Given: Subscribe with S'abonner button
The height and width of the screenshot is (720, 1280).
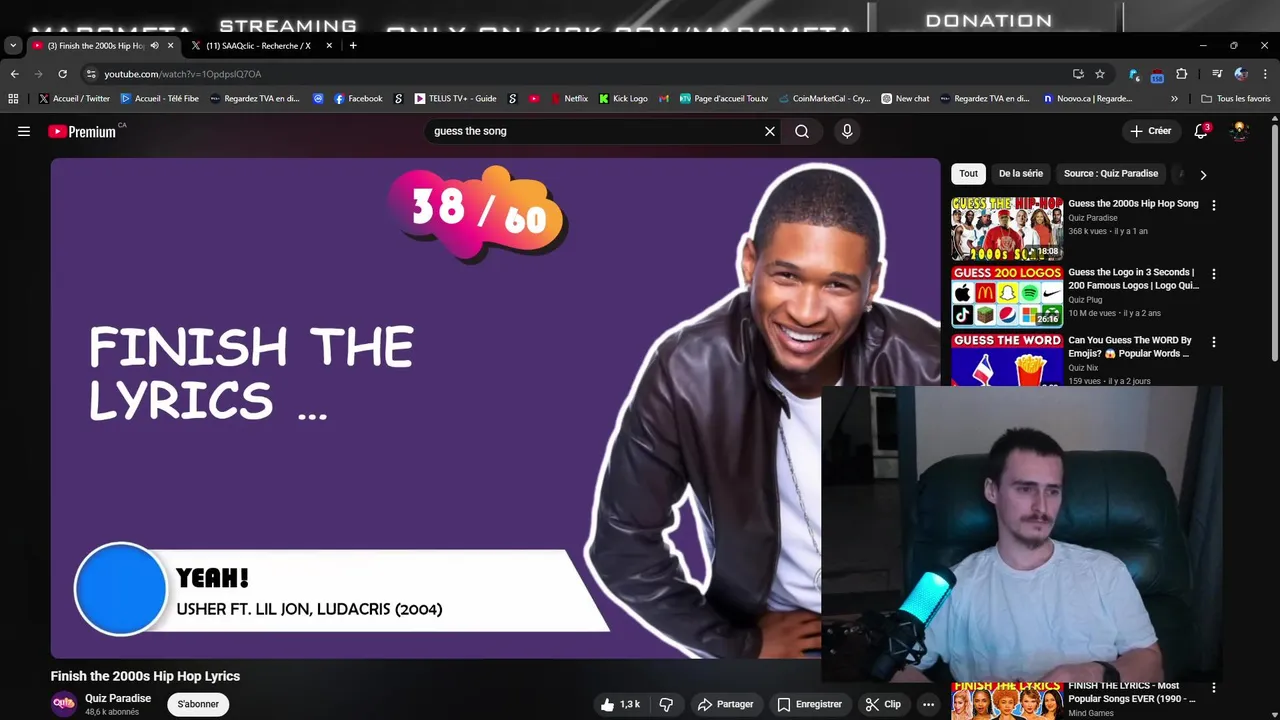Looking at the screenshot, I should pos(198,704).
